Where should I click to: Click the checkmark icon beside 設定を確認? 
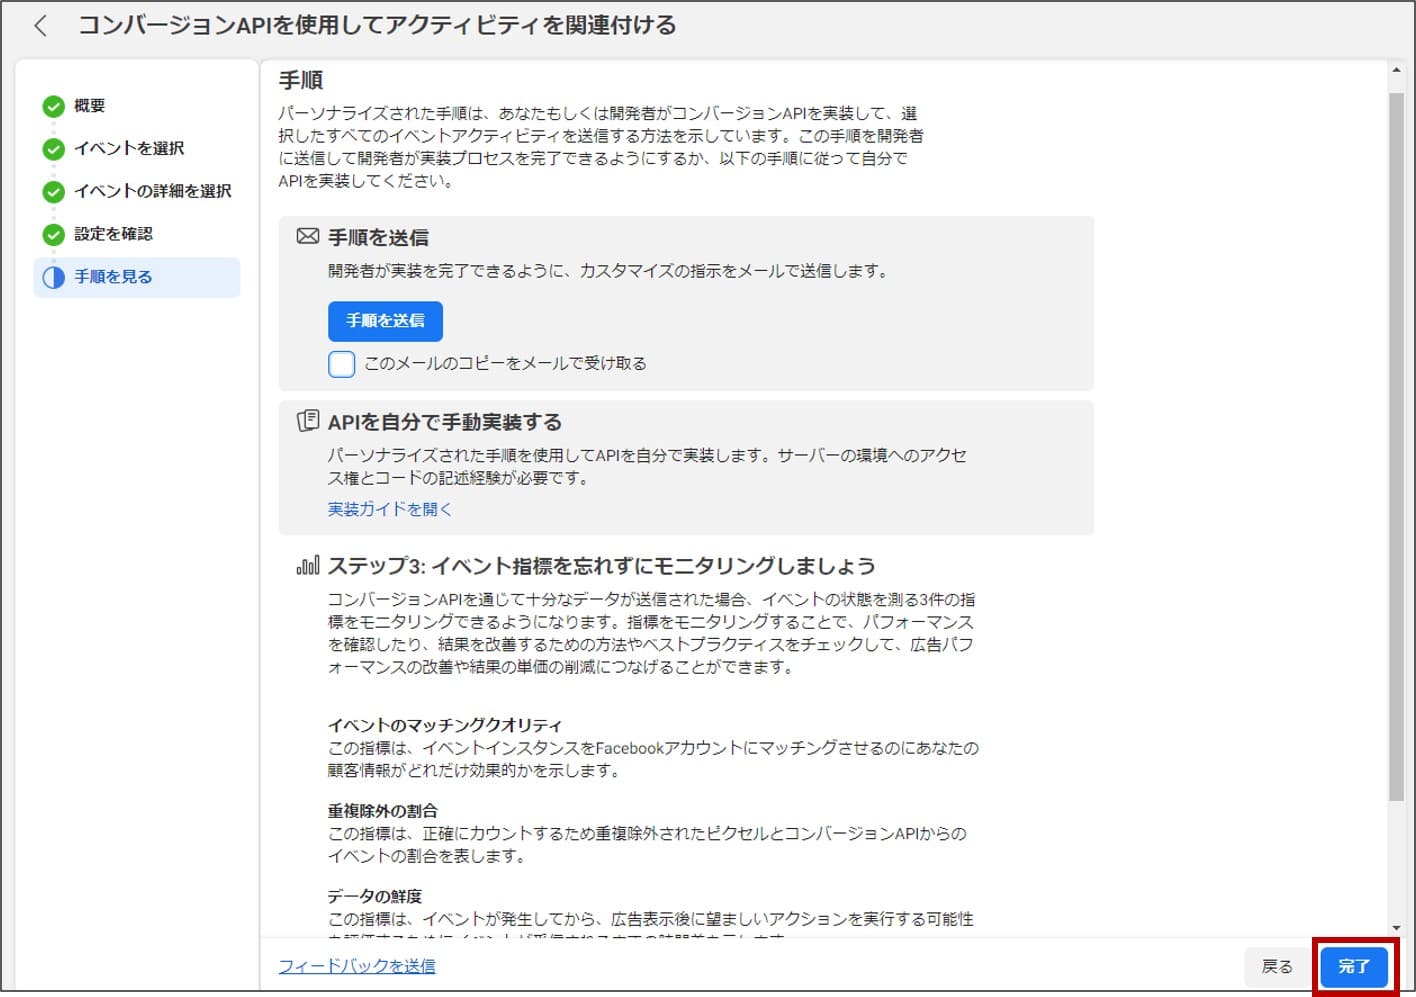(x=53, y=234)
